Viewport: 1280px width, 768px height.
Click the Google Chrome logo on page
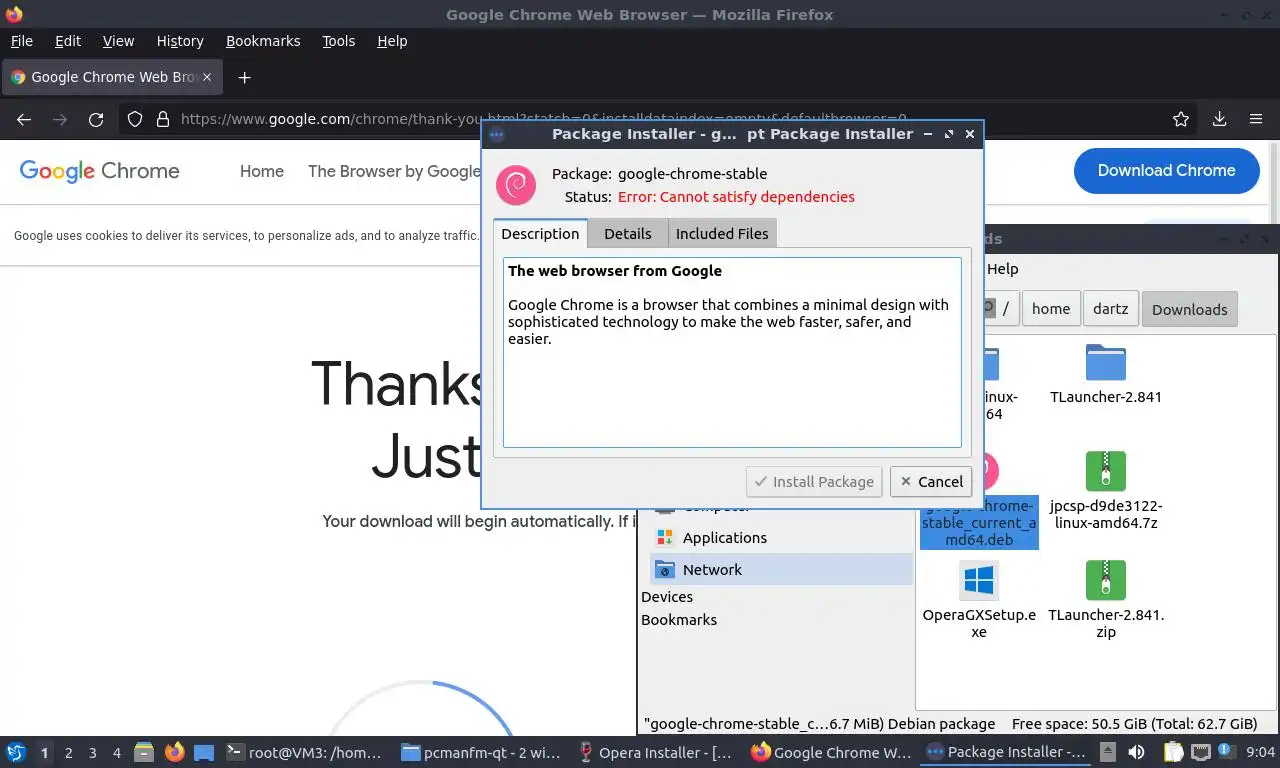99,171
